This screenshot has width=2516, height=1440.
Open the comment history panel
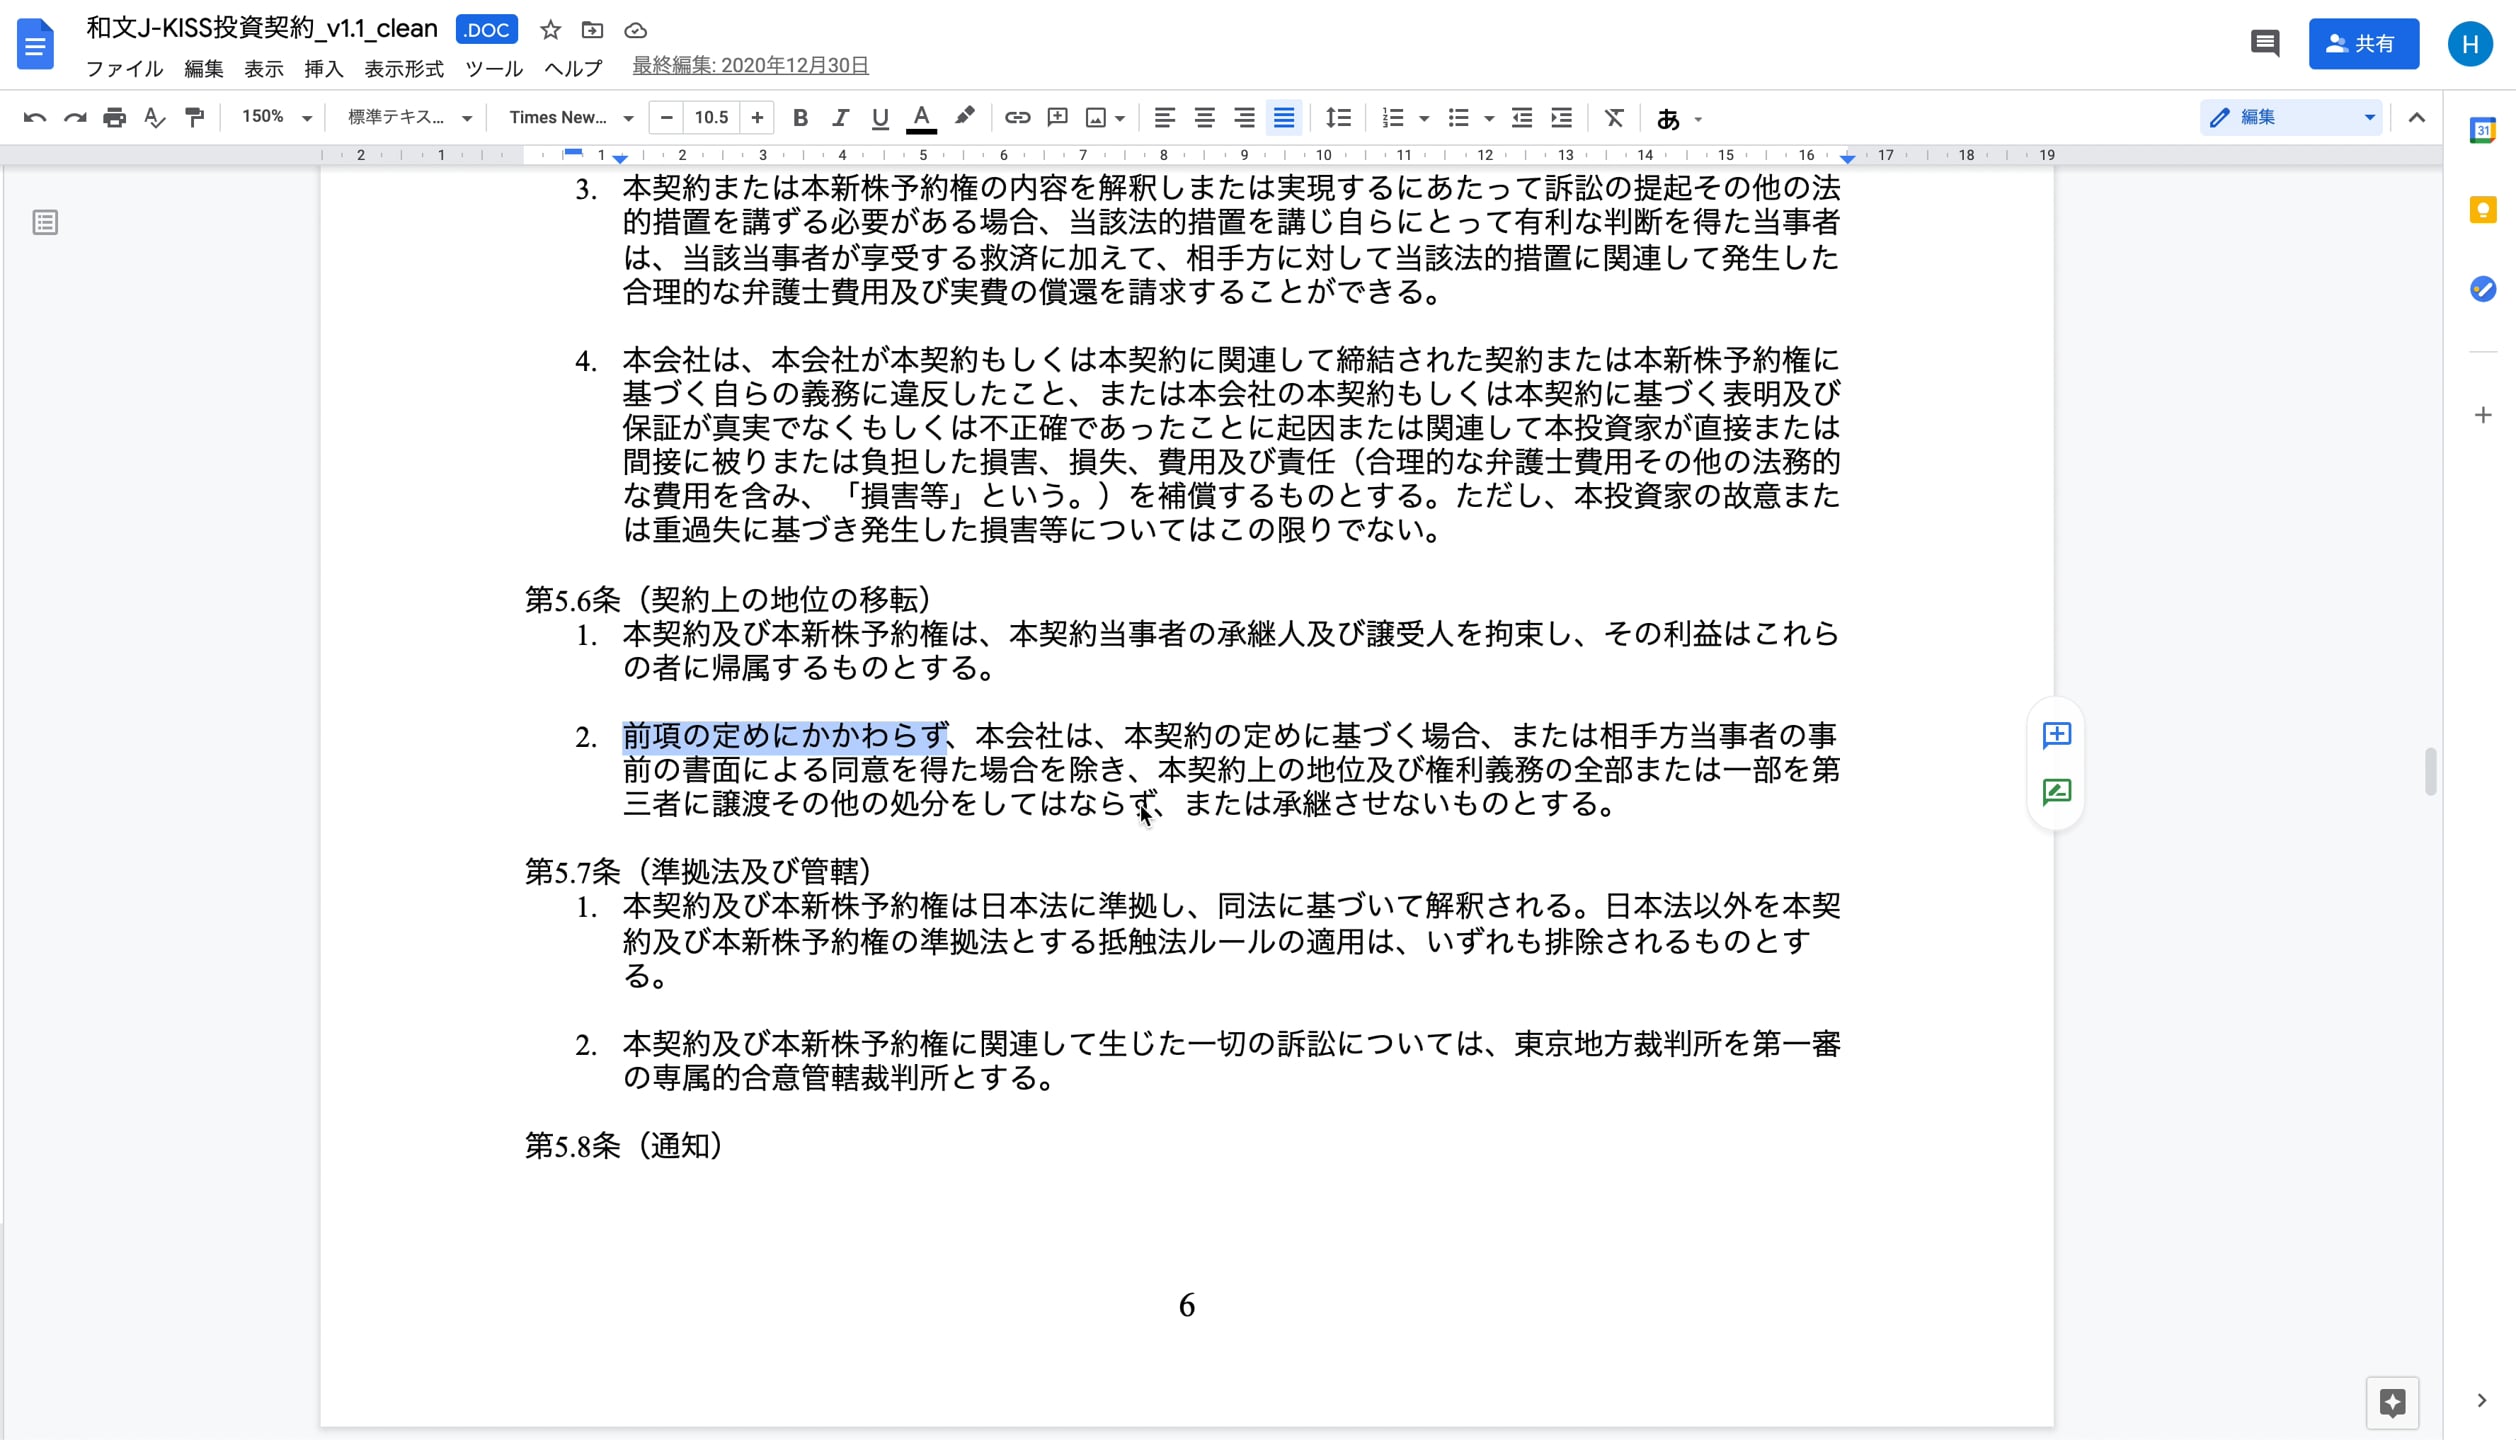[2265, 43]
